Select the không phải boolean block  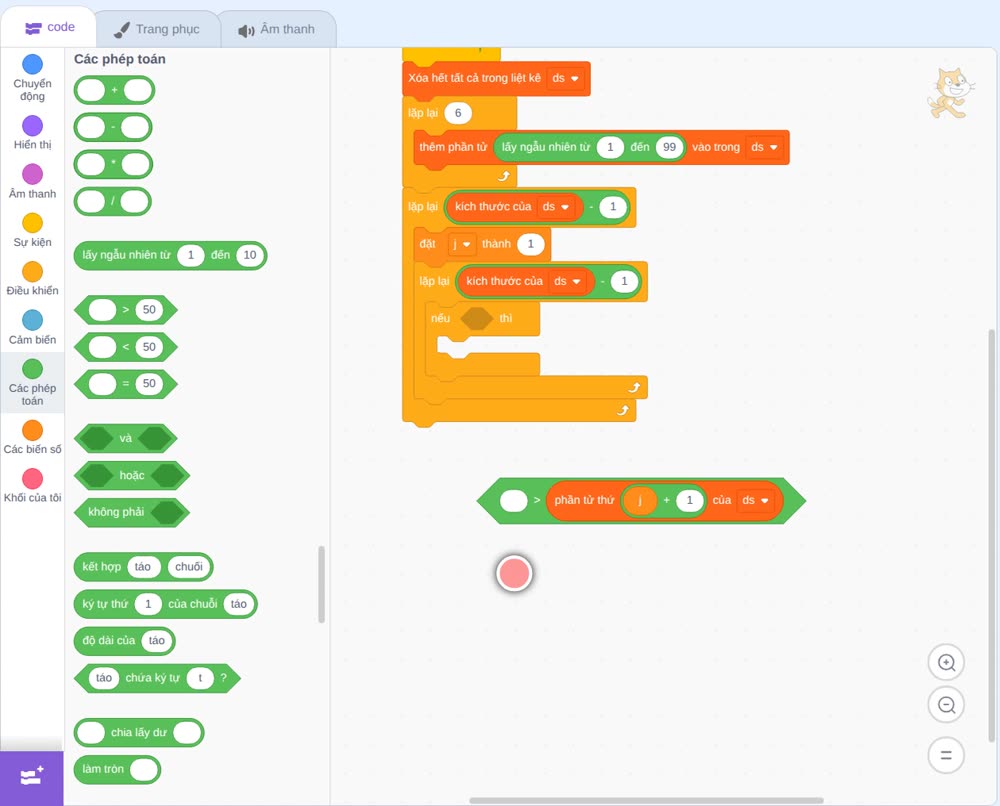pyautogui.click(x=132, y=512)
